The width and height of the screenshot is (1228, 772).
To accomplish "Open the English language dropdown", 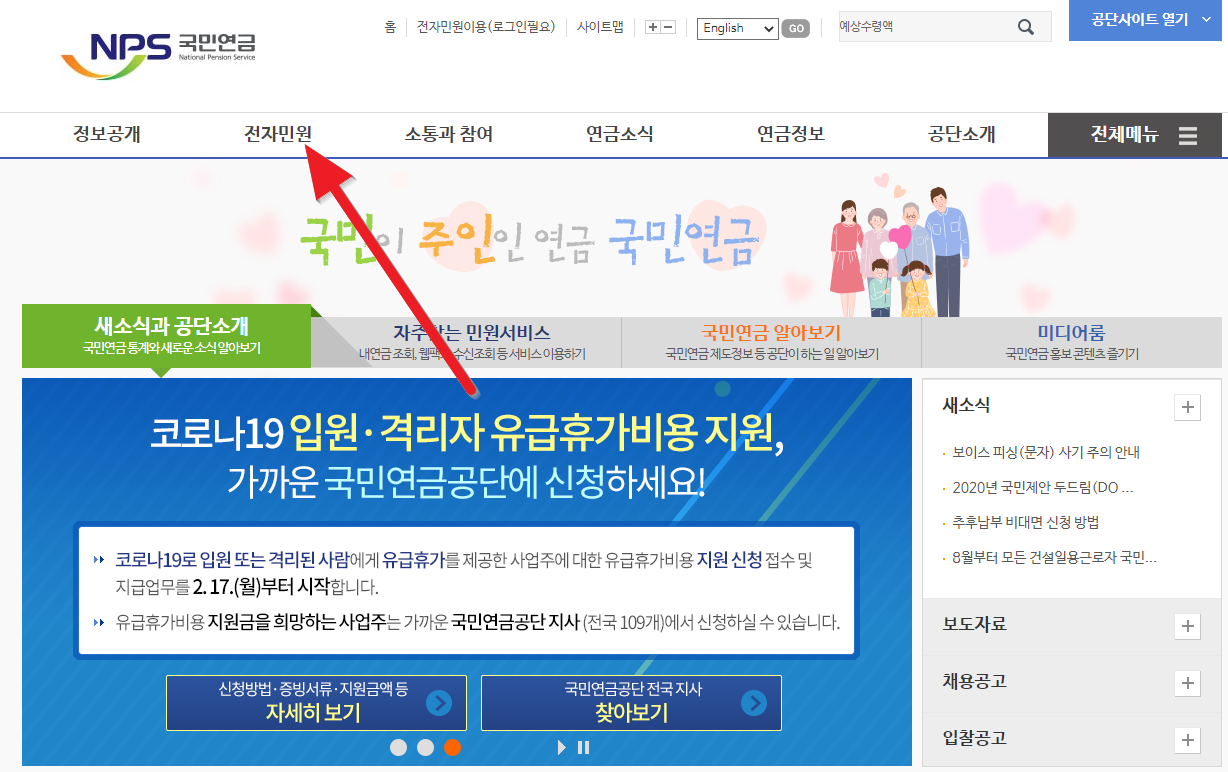I will tap(738, 28).
